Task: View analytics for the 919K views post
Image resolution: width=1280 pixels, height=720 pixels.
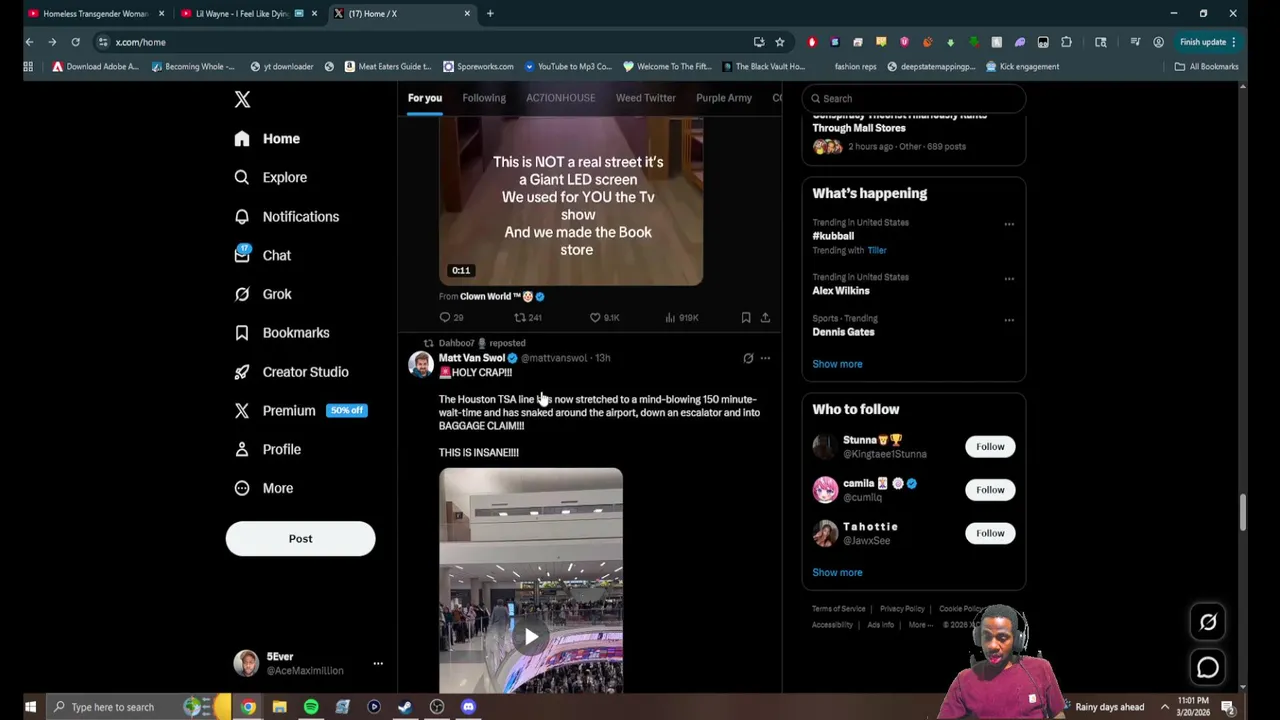Action: pyautogui.click(x=682, y=318)
